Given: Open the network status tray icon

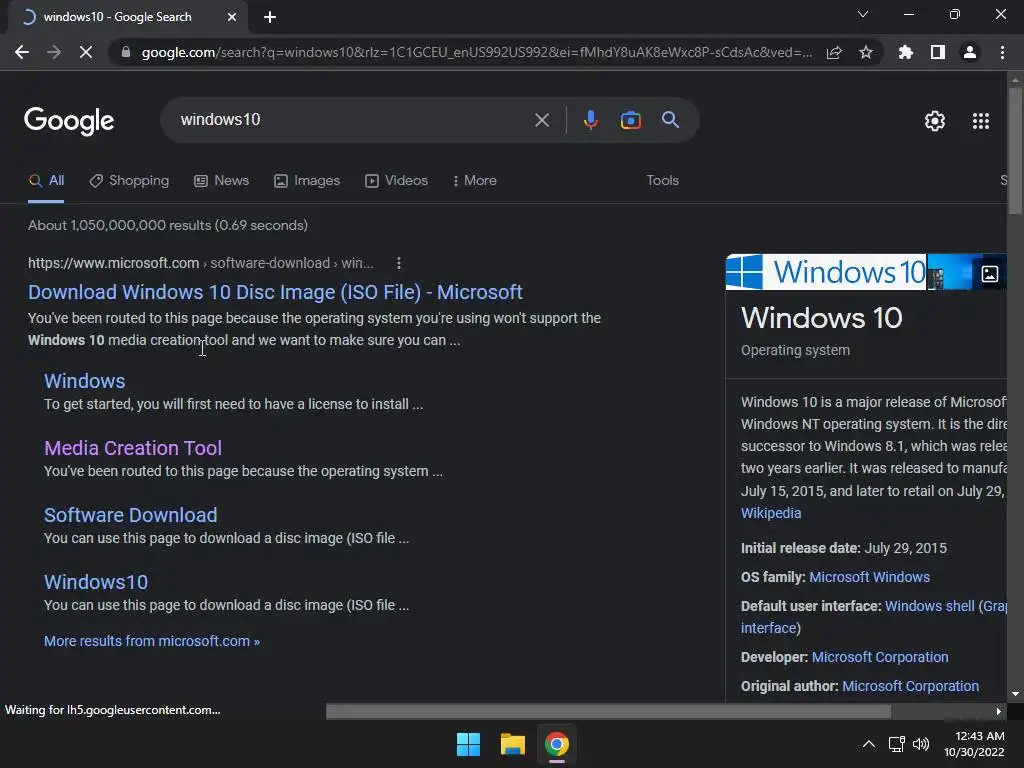Looking at the screenshot, I should (897, 744).
